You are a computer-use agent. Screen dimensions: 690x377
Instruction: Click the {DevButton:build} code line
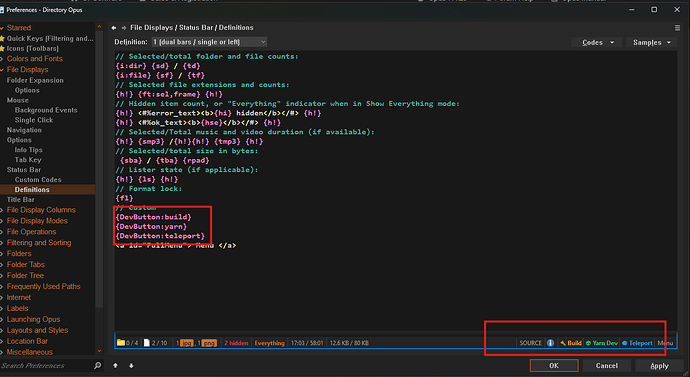point(154,217)
